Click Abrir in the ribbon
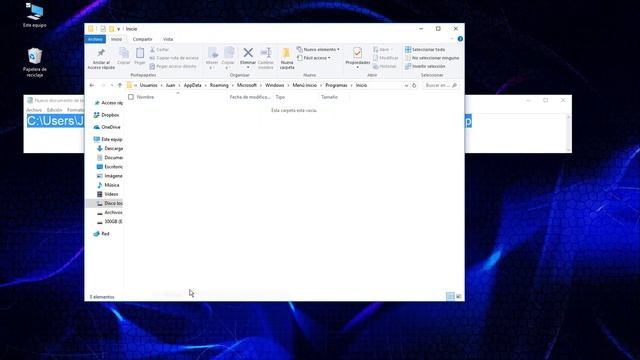The height and width of the screenshot is (360, 640). click(x=382, y=49)
